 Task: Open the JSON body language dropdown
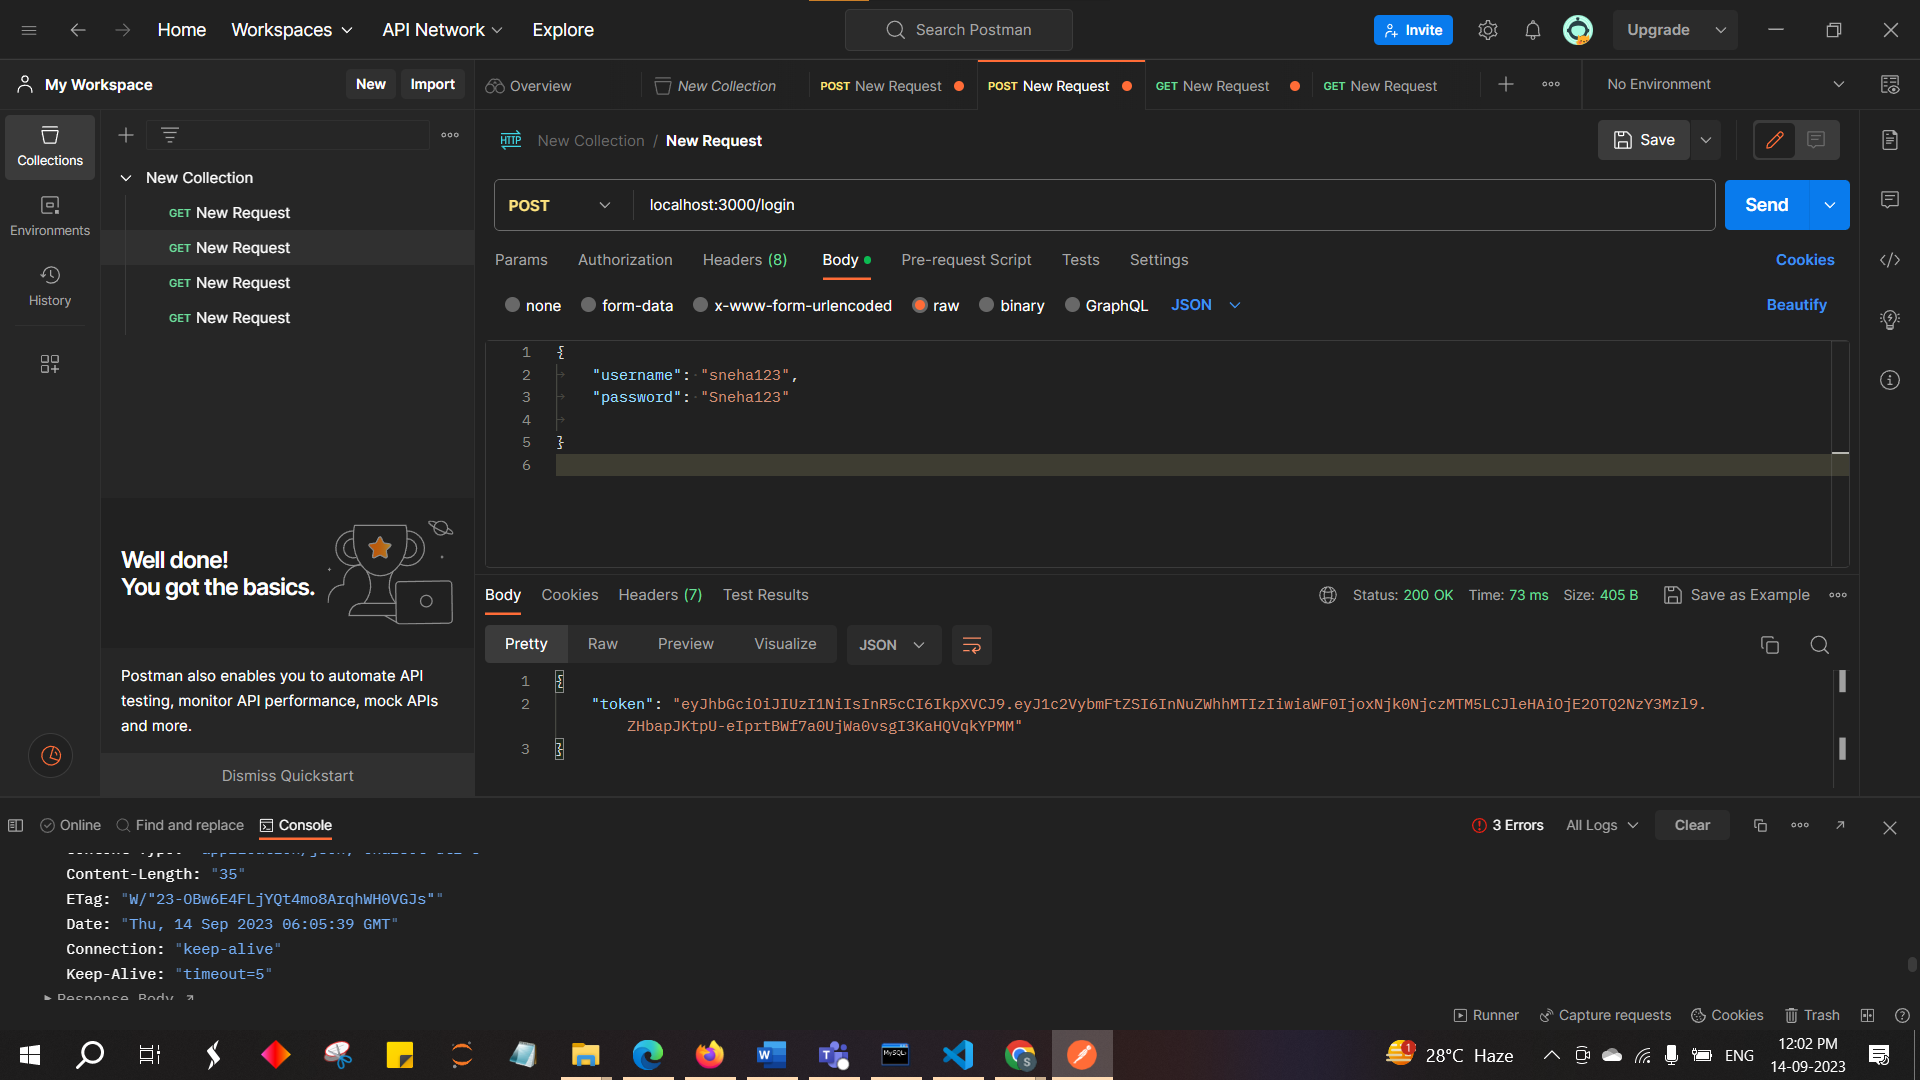tap(1205, 305)
